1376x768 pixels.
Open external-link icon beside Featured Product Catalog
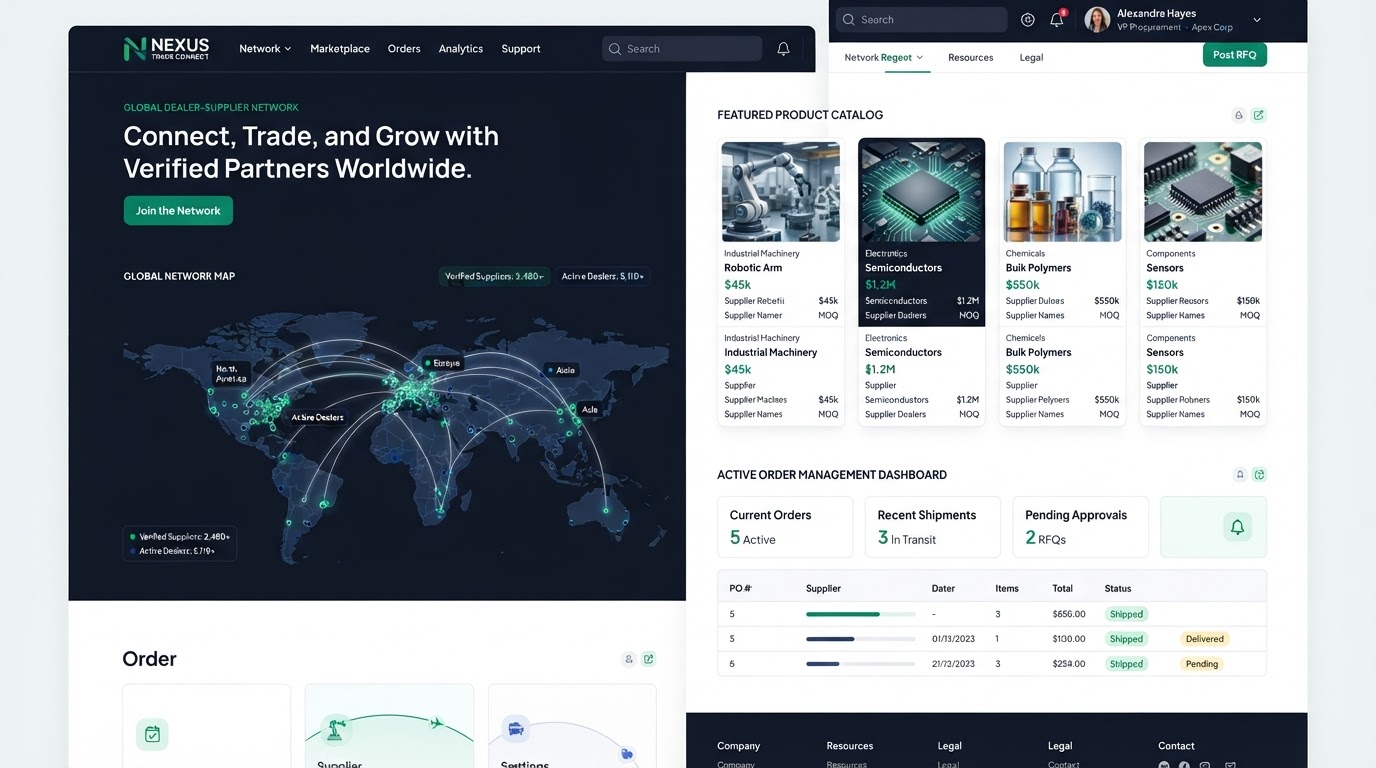(x=1259, y=115)
